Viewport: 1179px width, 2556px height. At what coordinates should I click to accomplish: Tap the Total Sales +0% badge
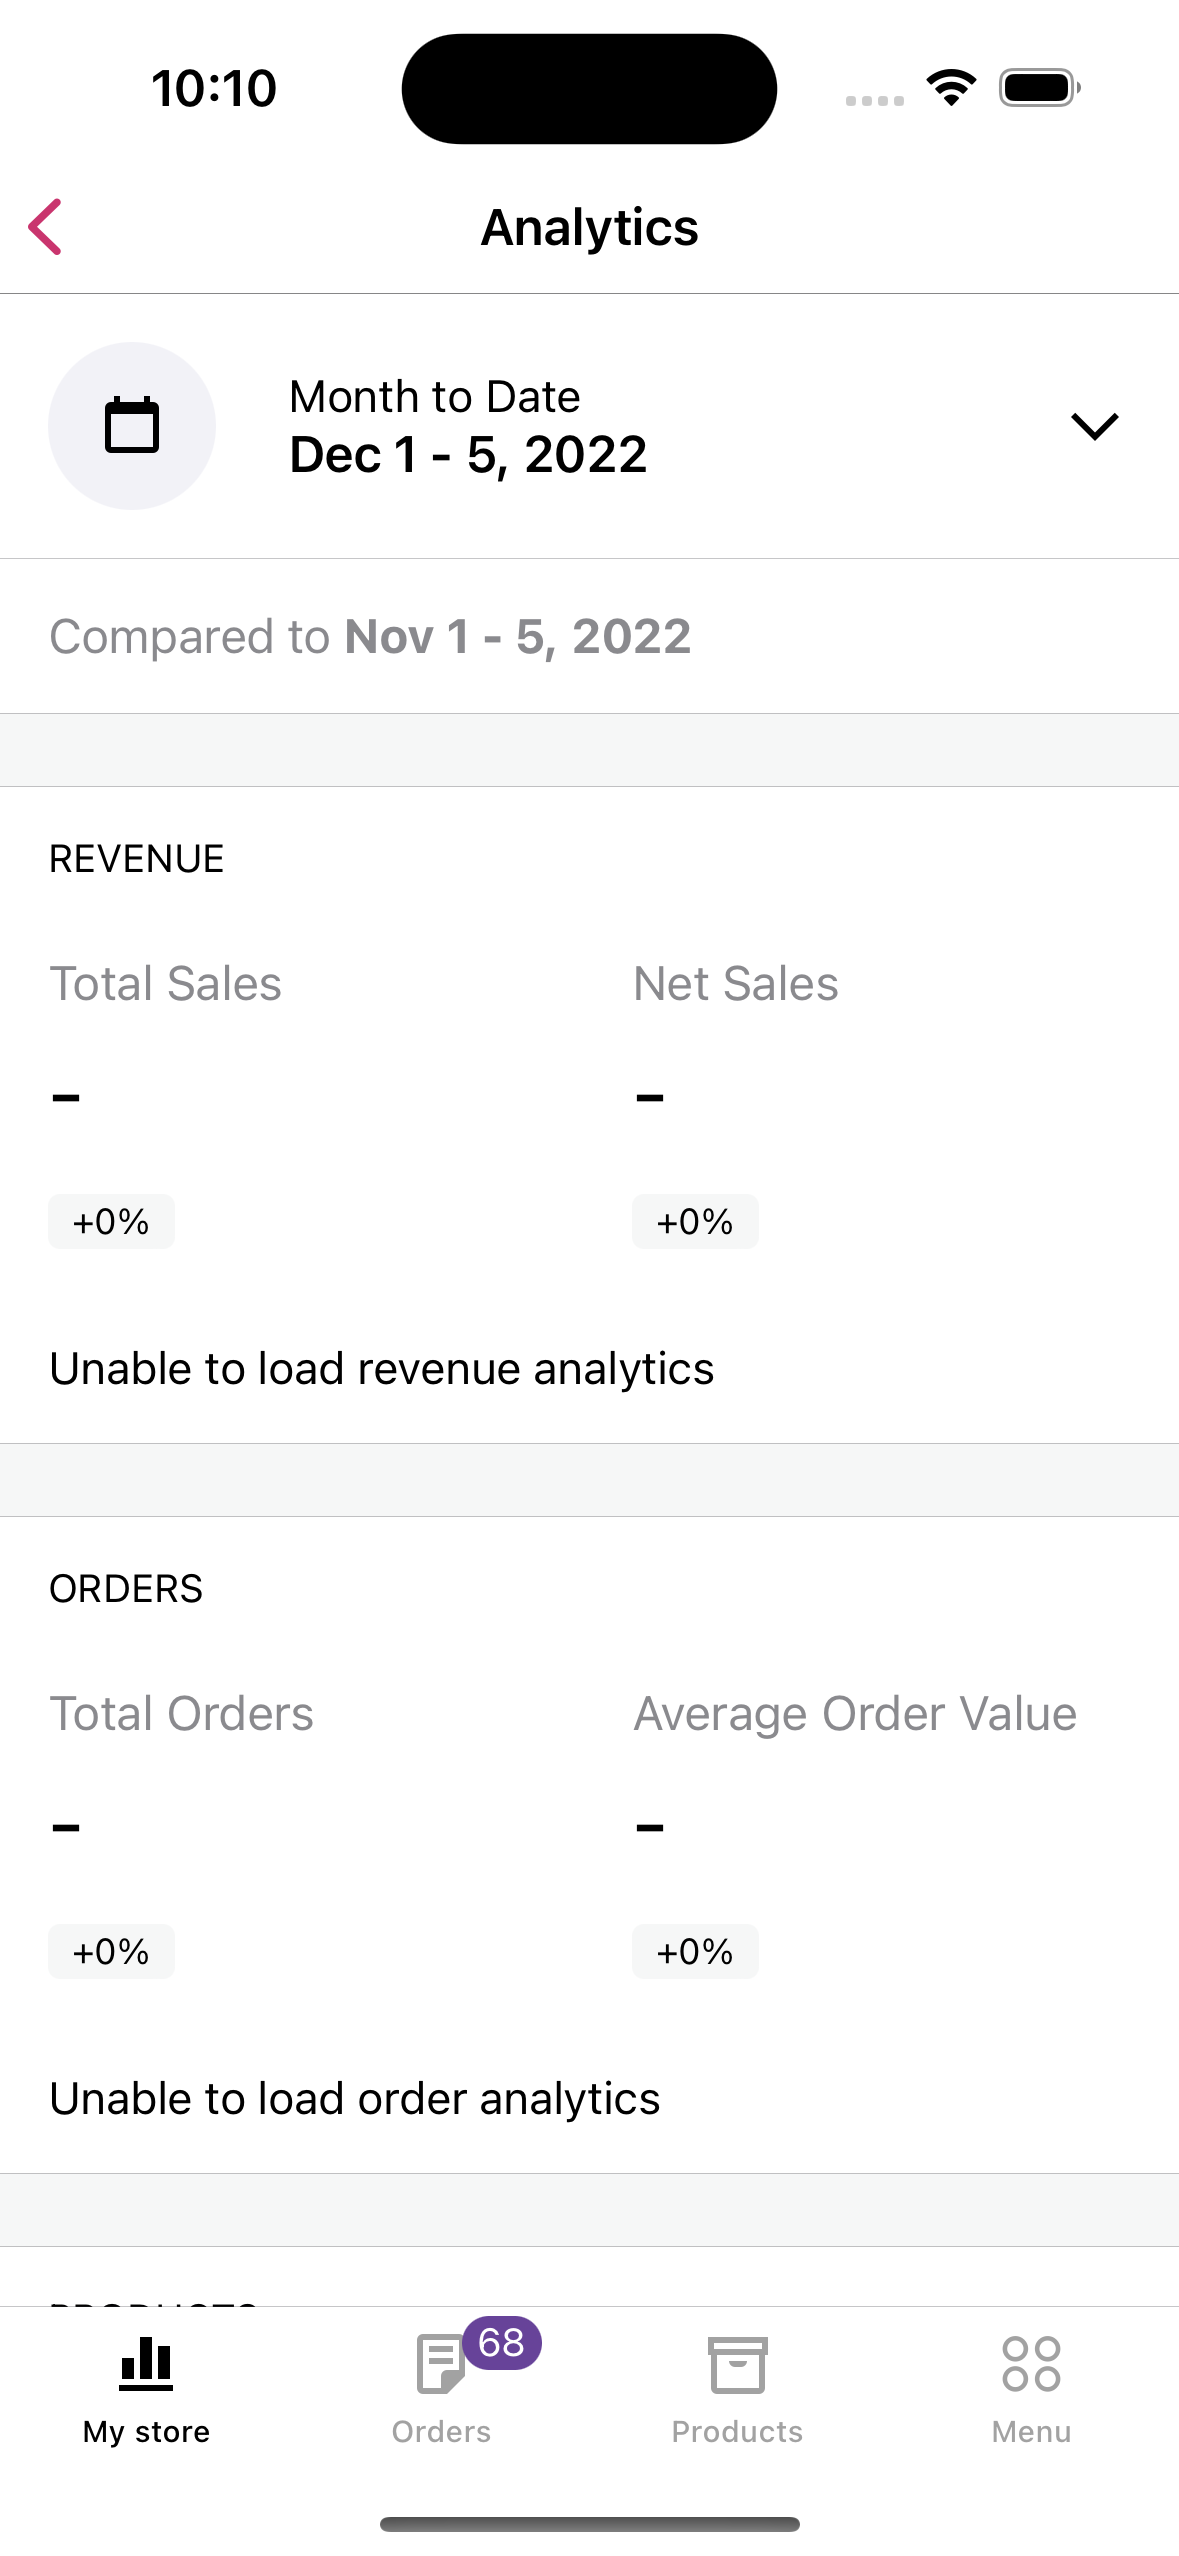(111, 1222)
